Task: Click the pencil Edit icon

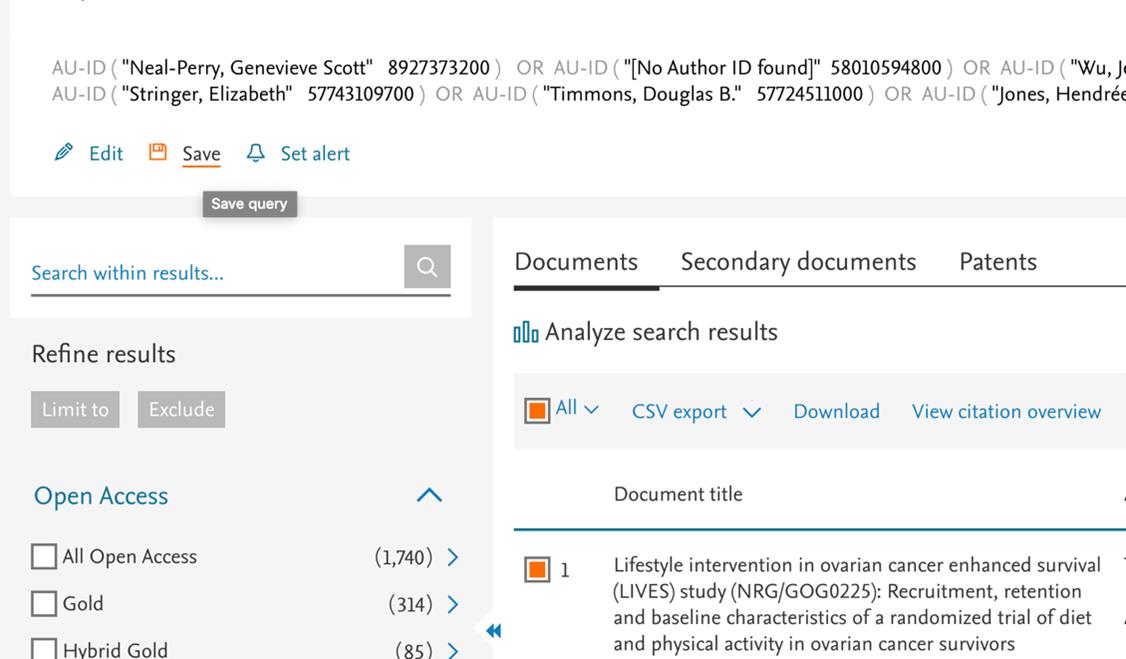Action: 63,152
